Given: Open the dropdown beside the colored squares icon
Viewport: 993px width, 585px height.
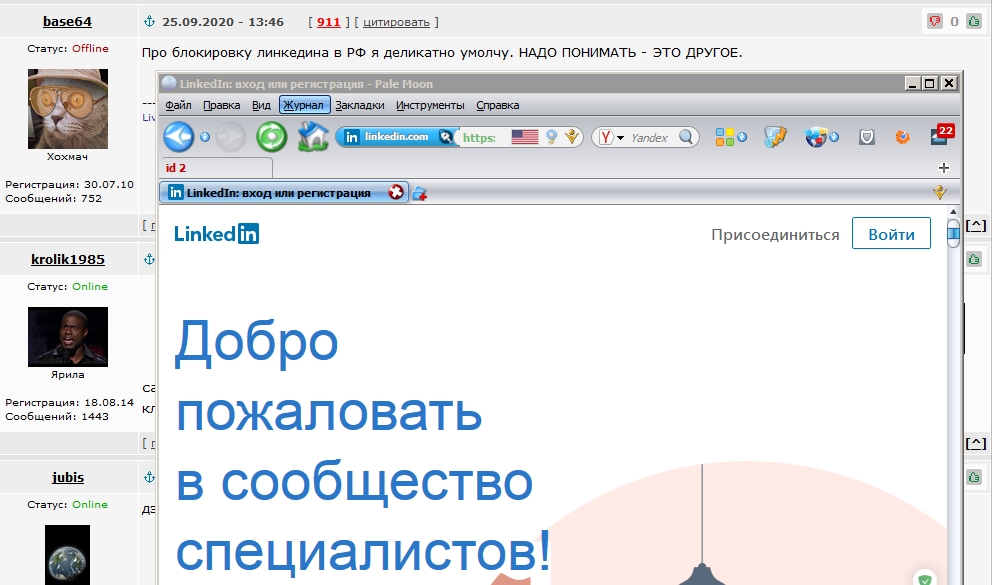Looking at the screenshot, I should tap(742, 137).
